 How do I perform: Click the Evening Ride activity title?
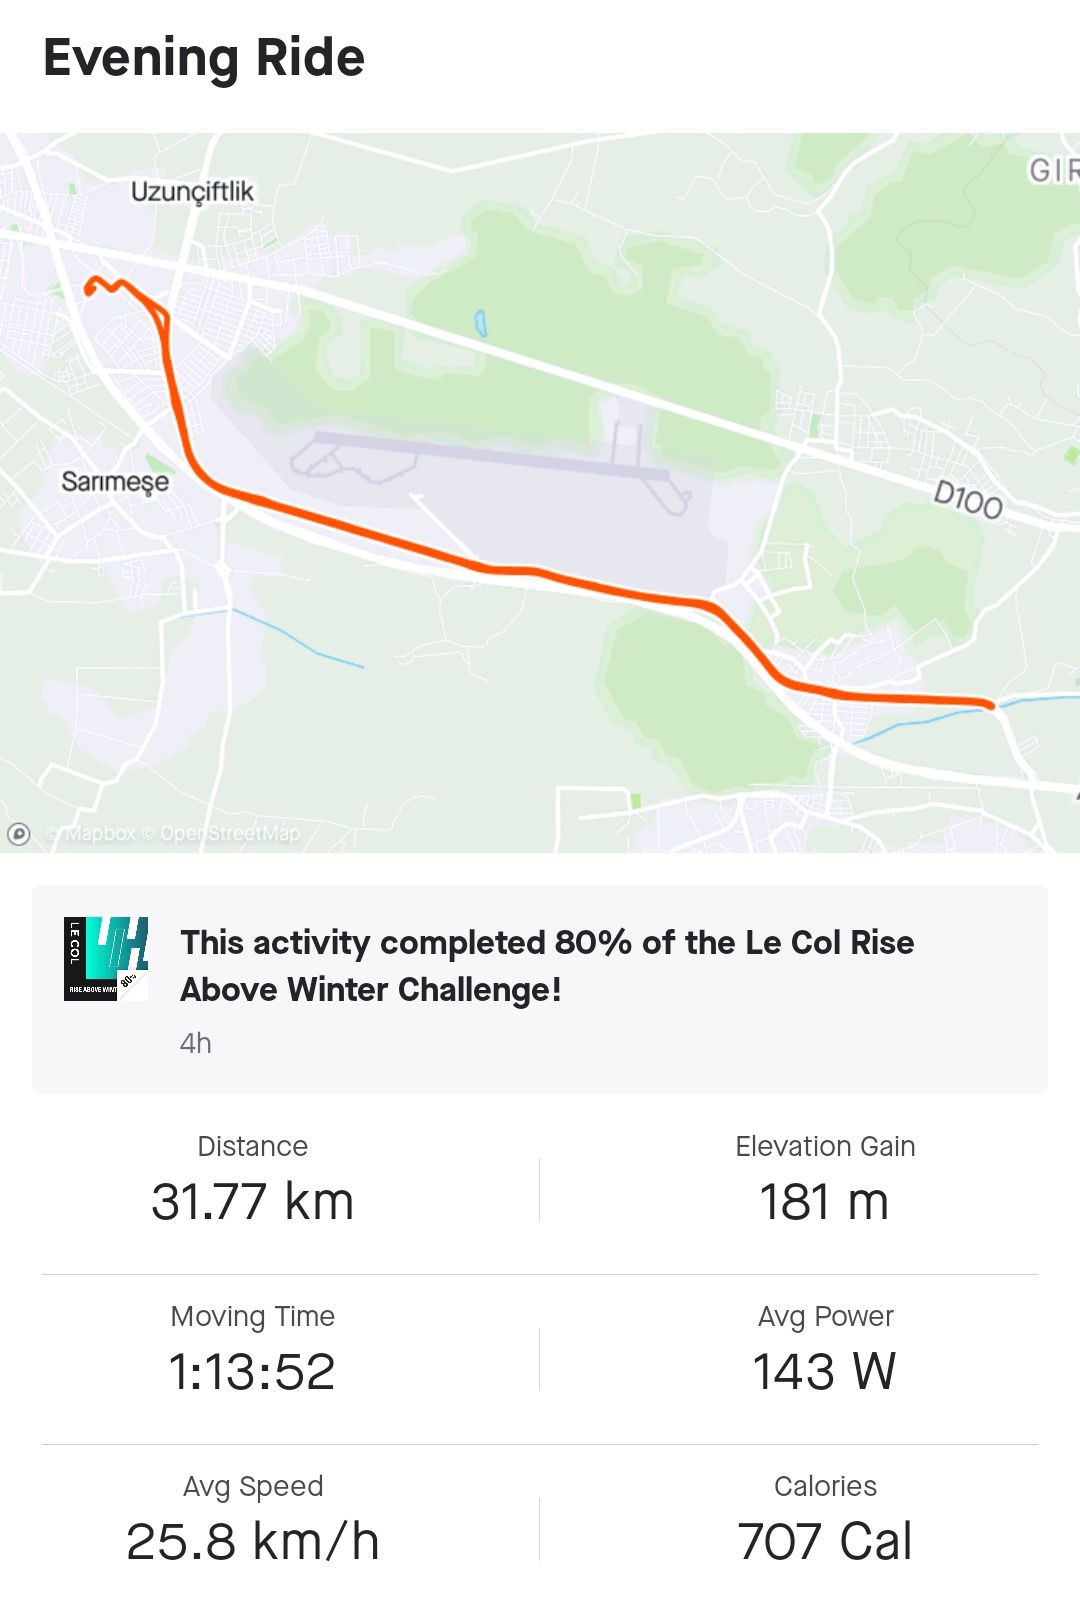(204, 58)
